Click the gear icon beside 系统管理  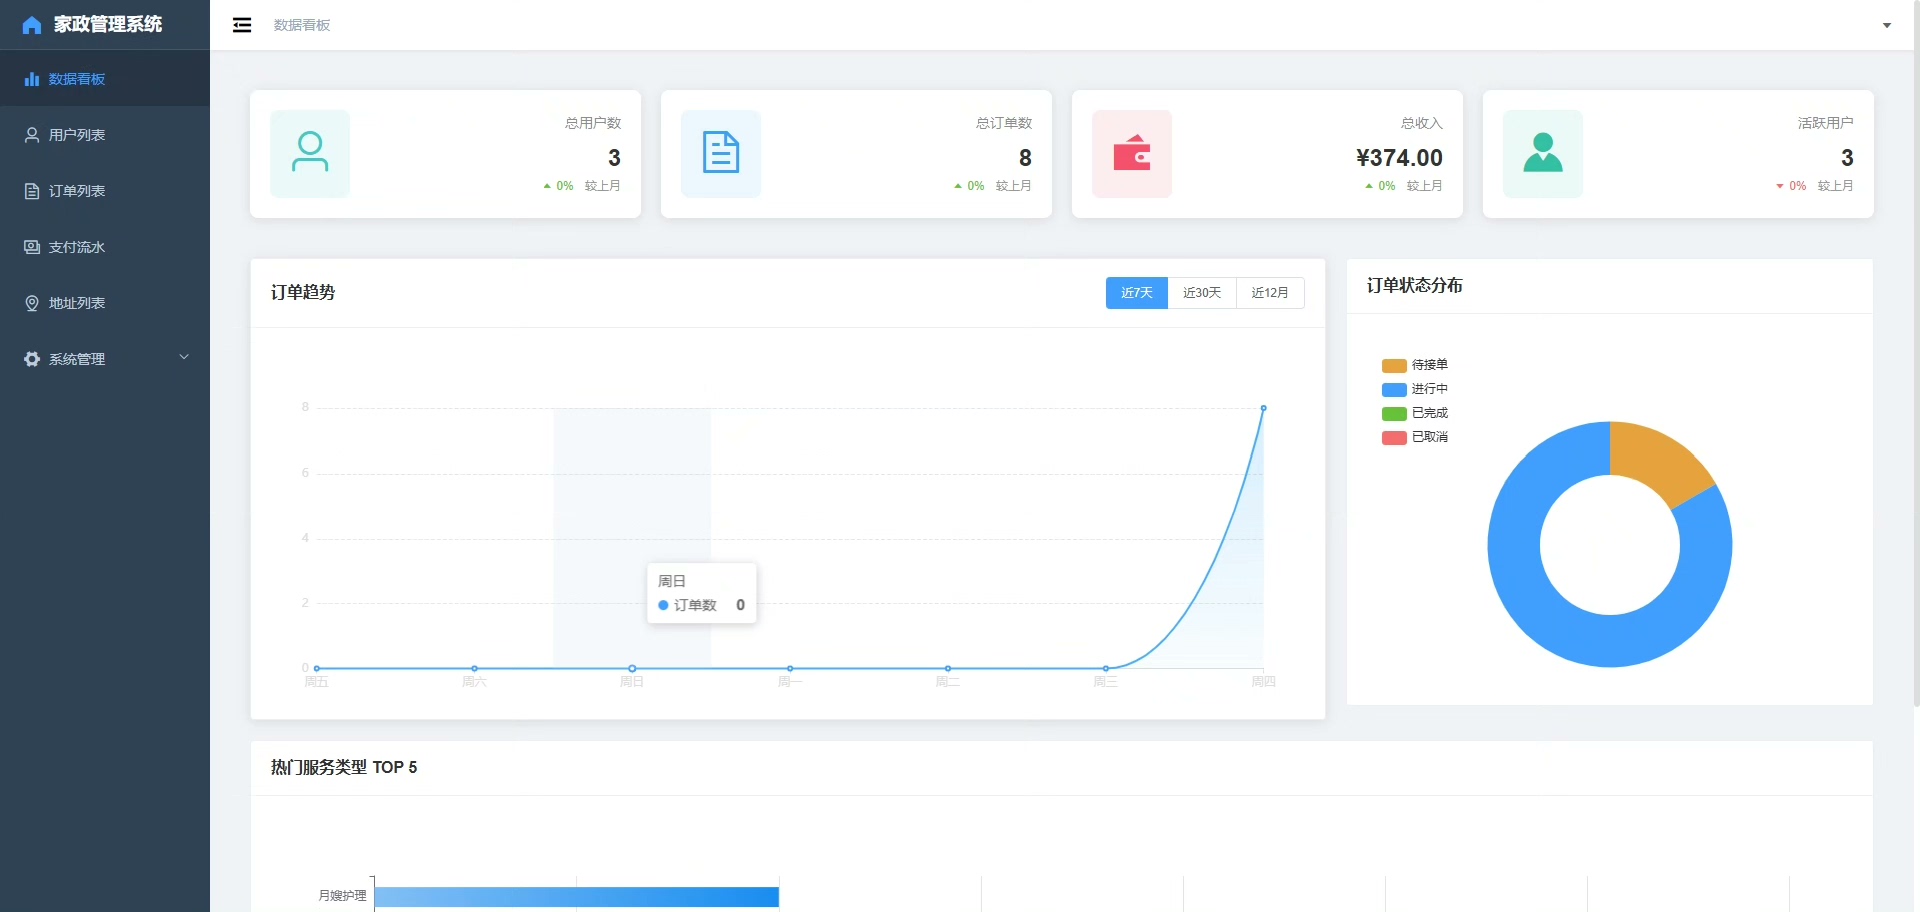(32, 359)
